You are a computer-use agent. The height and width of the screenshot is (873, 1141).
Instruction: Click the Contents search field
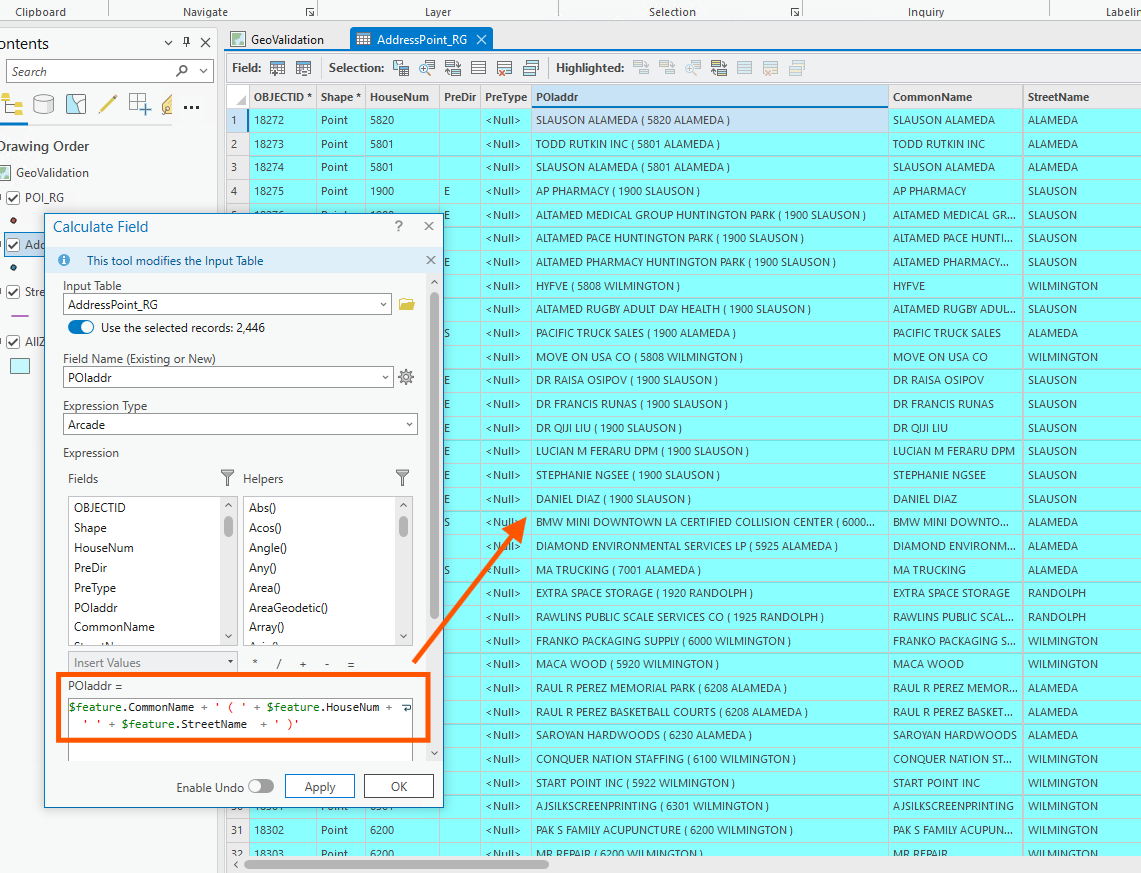pos(91,71)
